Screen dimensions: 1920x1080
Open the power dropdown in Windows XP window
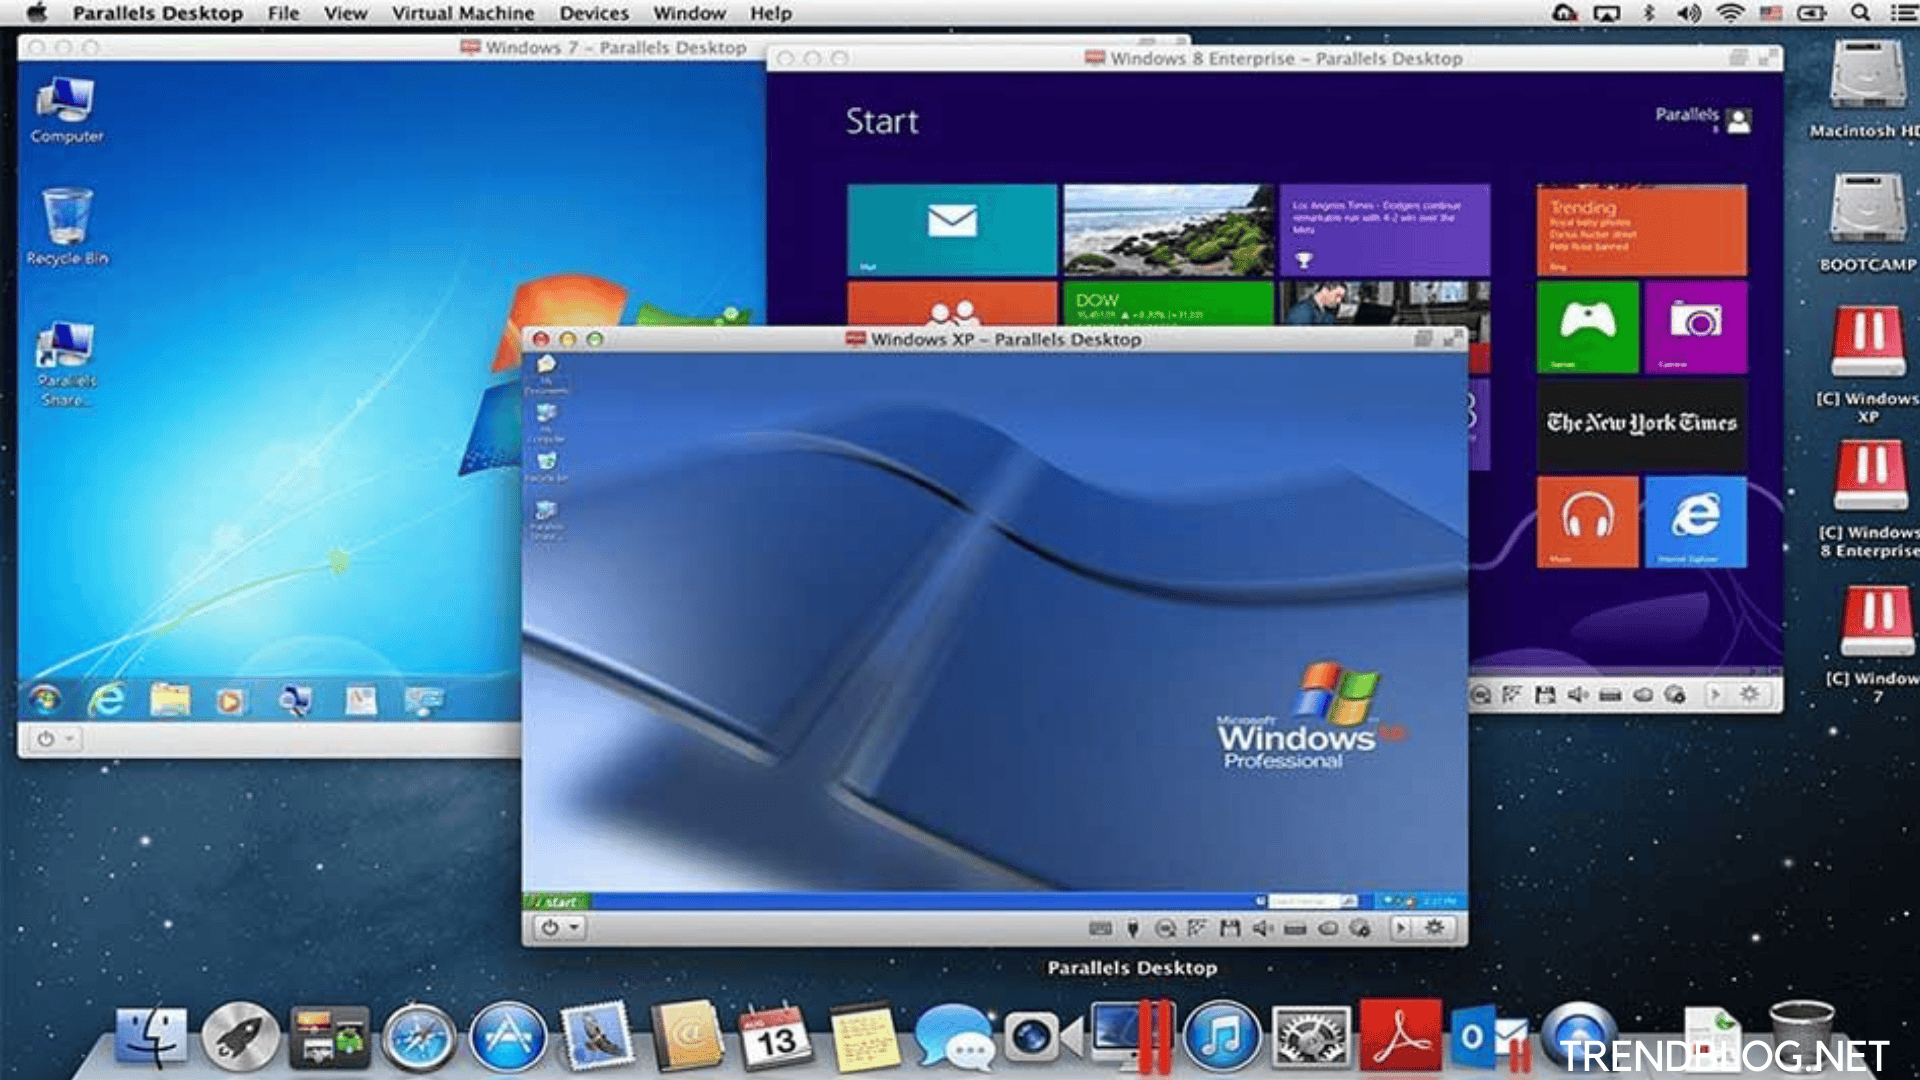[x=560, y=928]
